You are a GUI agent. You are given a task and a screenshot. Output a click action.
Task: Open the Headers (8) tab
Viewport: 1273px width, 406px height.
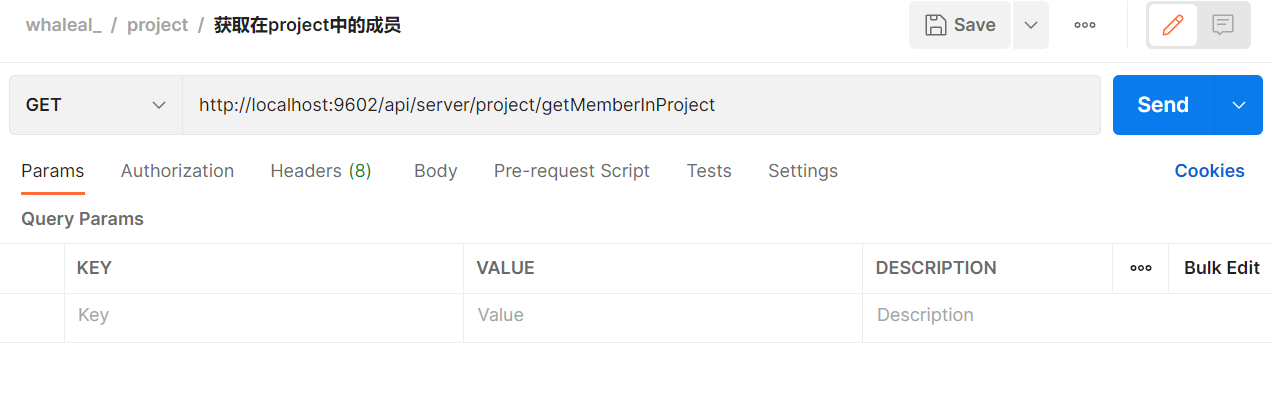[321, 171]
